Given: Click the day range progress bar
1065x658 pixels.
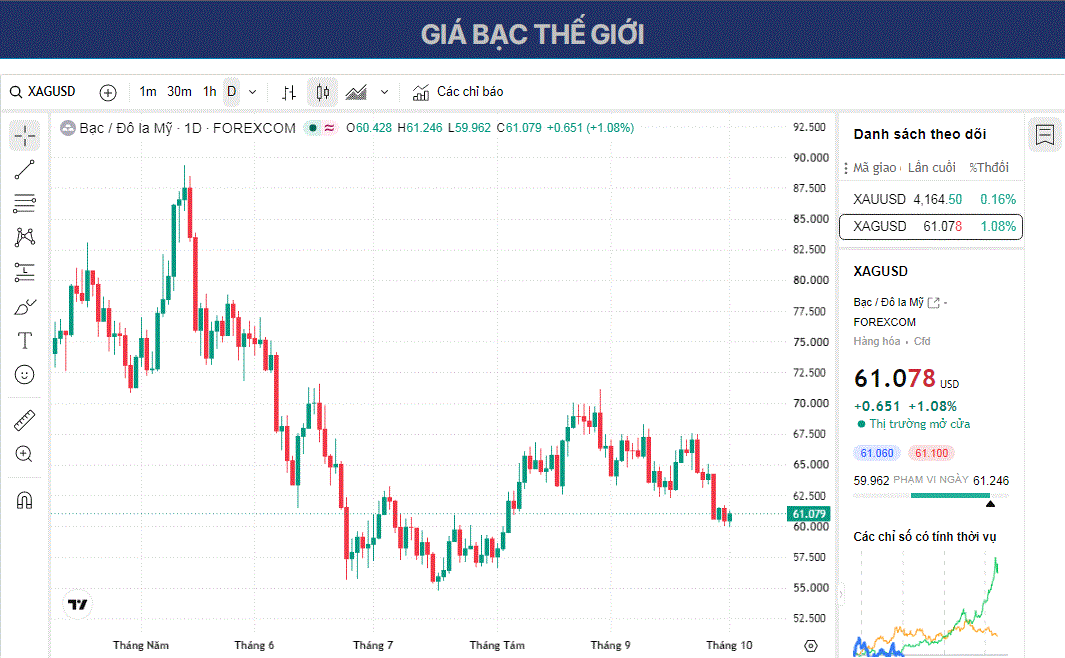Looking at the screenshot, I should point(931,496).
